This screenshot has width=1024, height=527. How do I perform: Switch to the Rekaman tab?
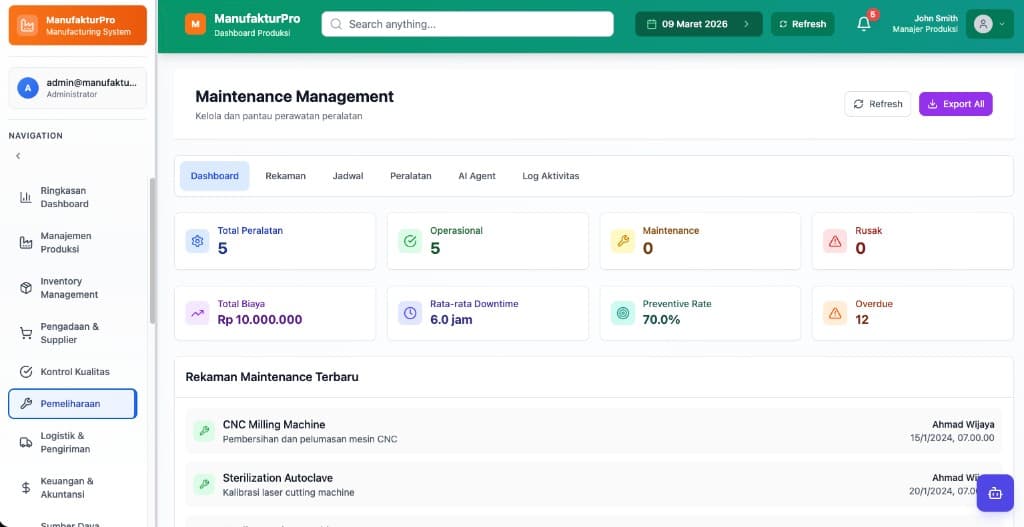coord(285,176)
